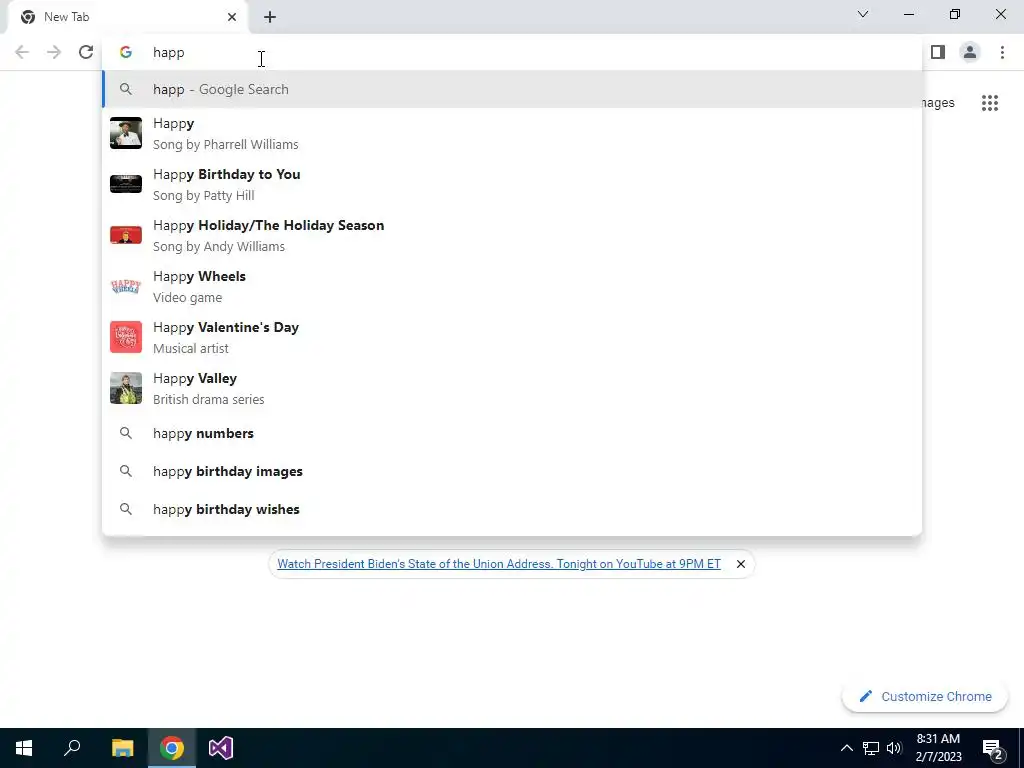Open the network status tray icon

click(x=871, y=748)
